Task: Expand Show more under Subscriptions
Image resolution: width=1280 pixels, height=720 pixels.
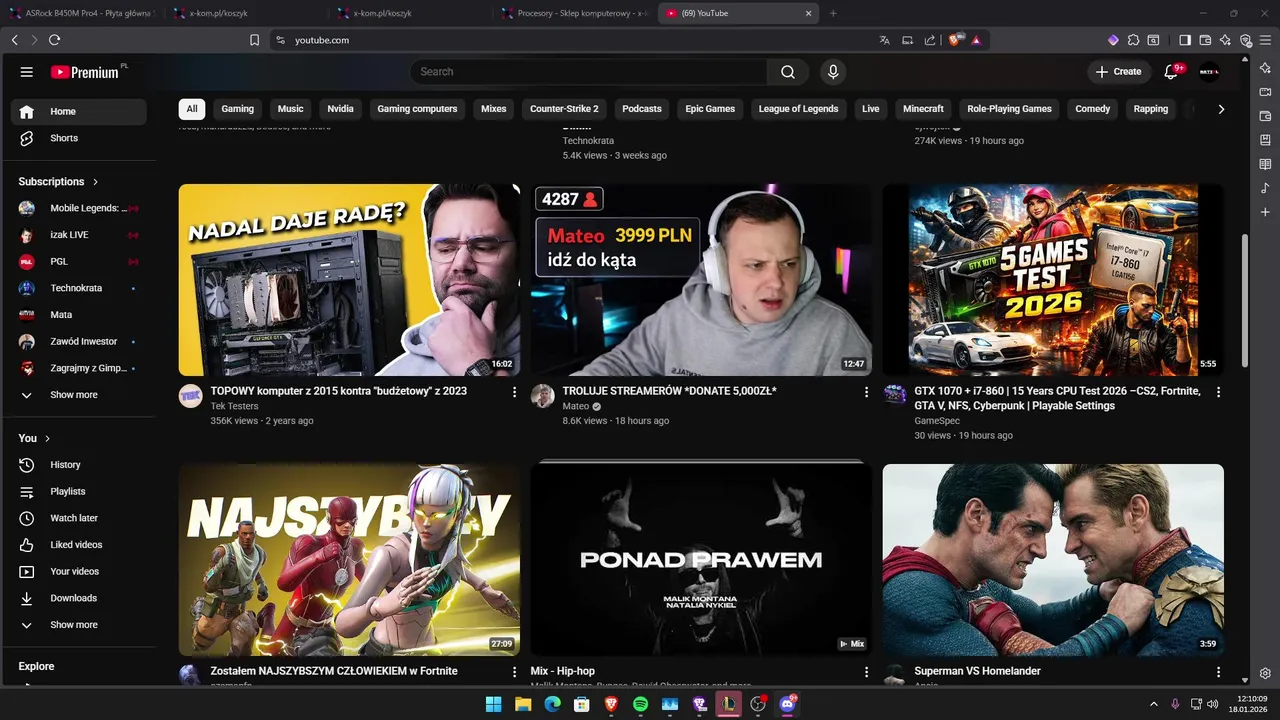Action: click(79, 395)
